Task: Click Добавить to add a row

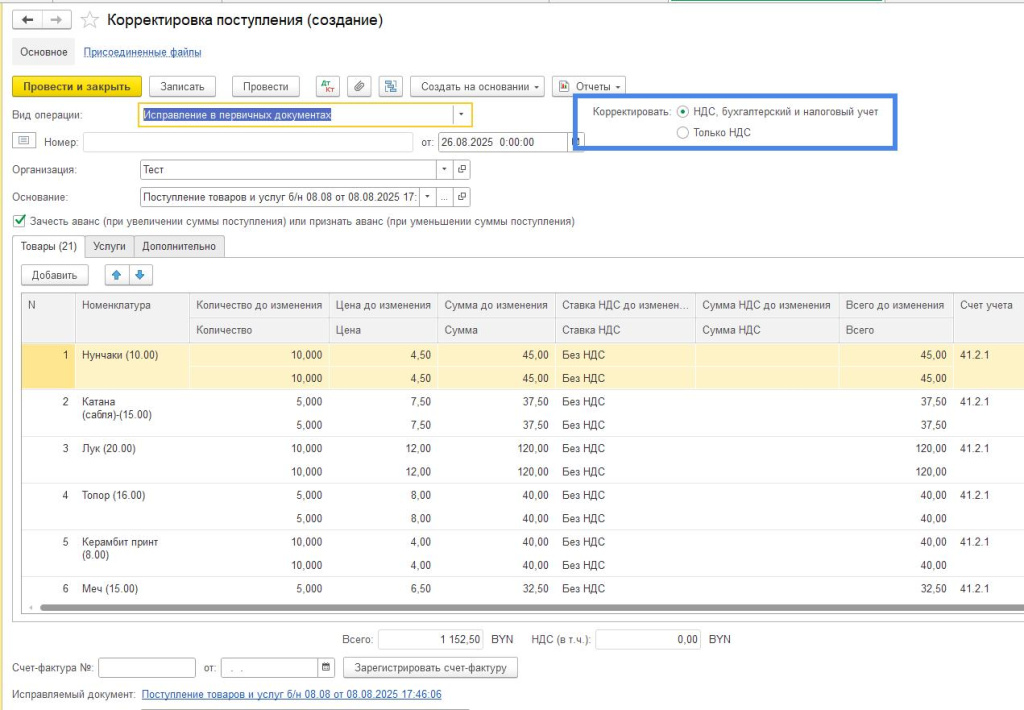Action: (x=54, y=275)
